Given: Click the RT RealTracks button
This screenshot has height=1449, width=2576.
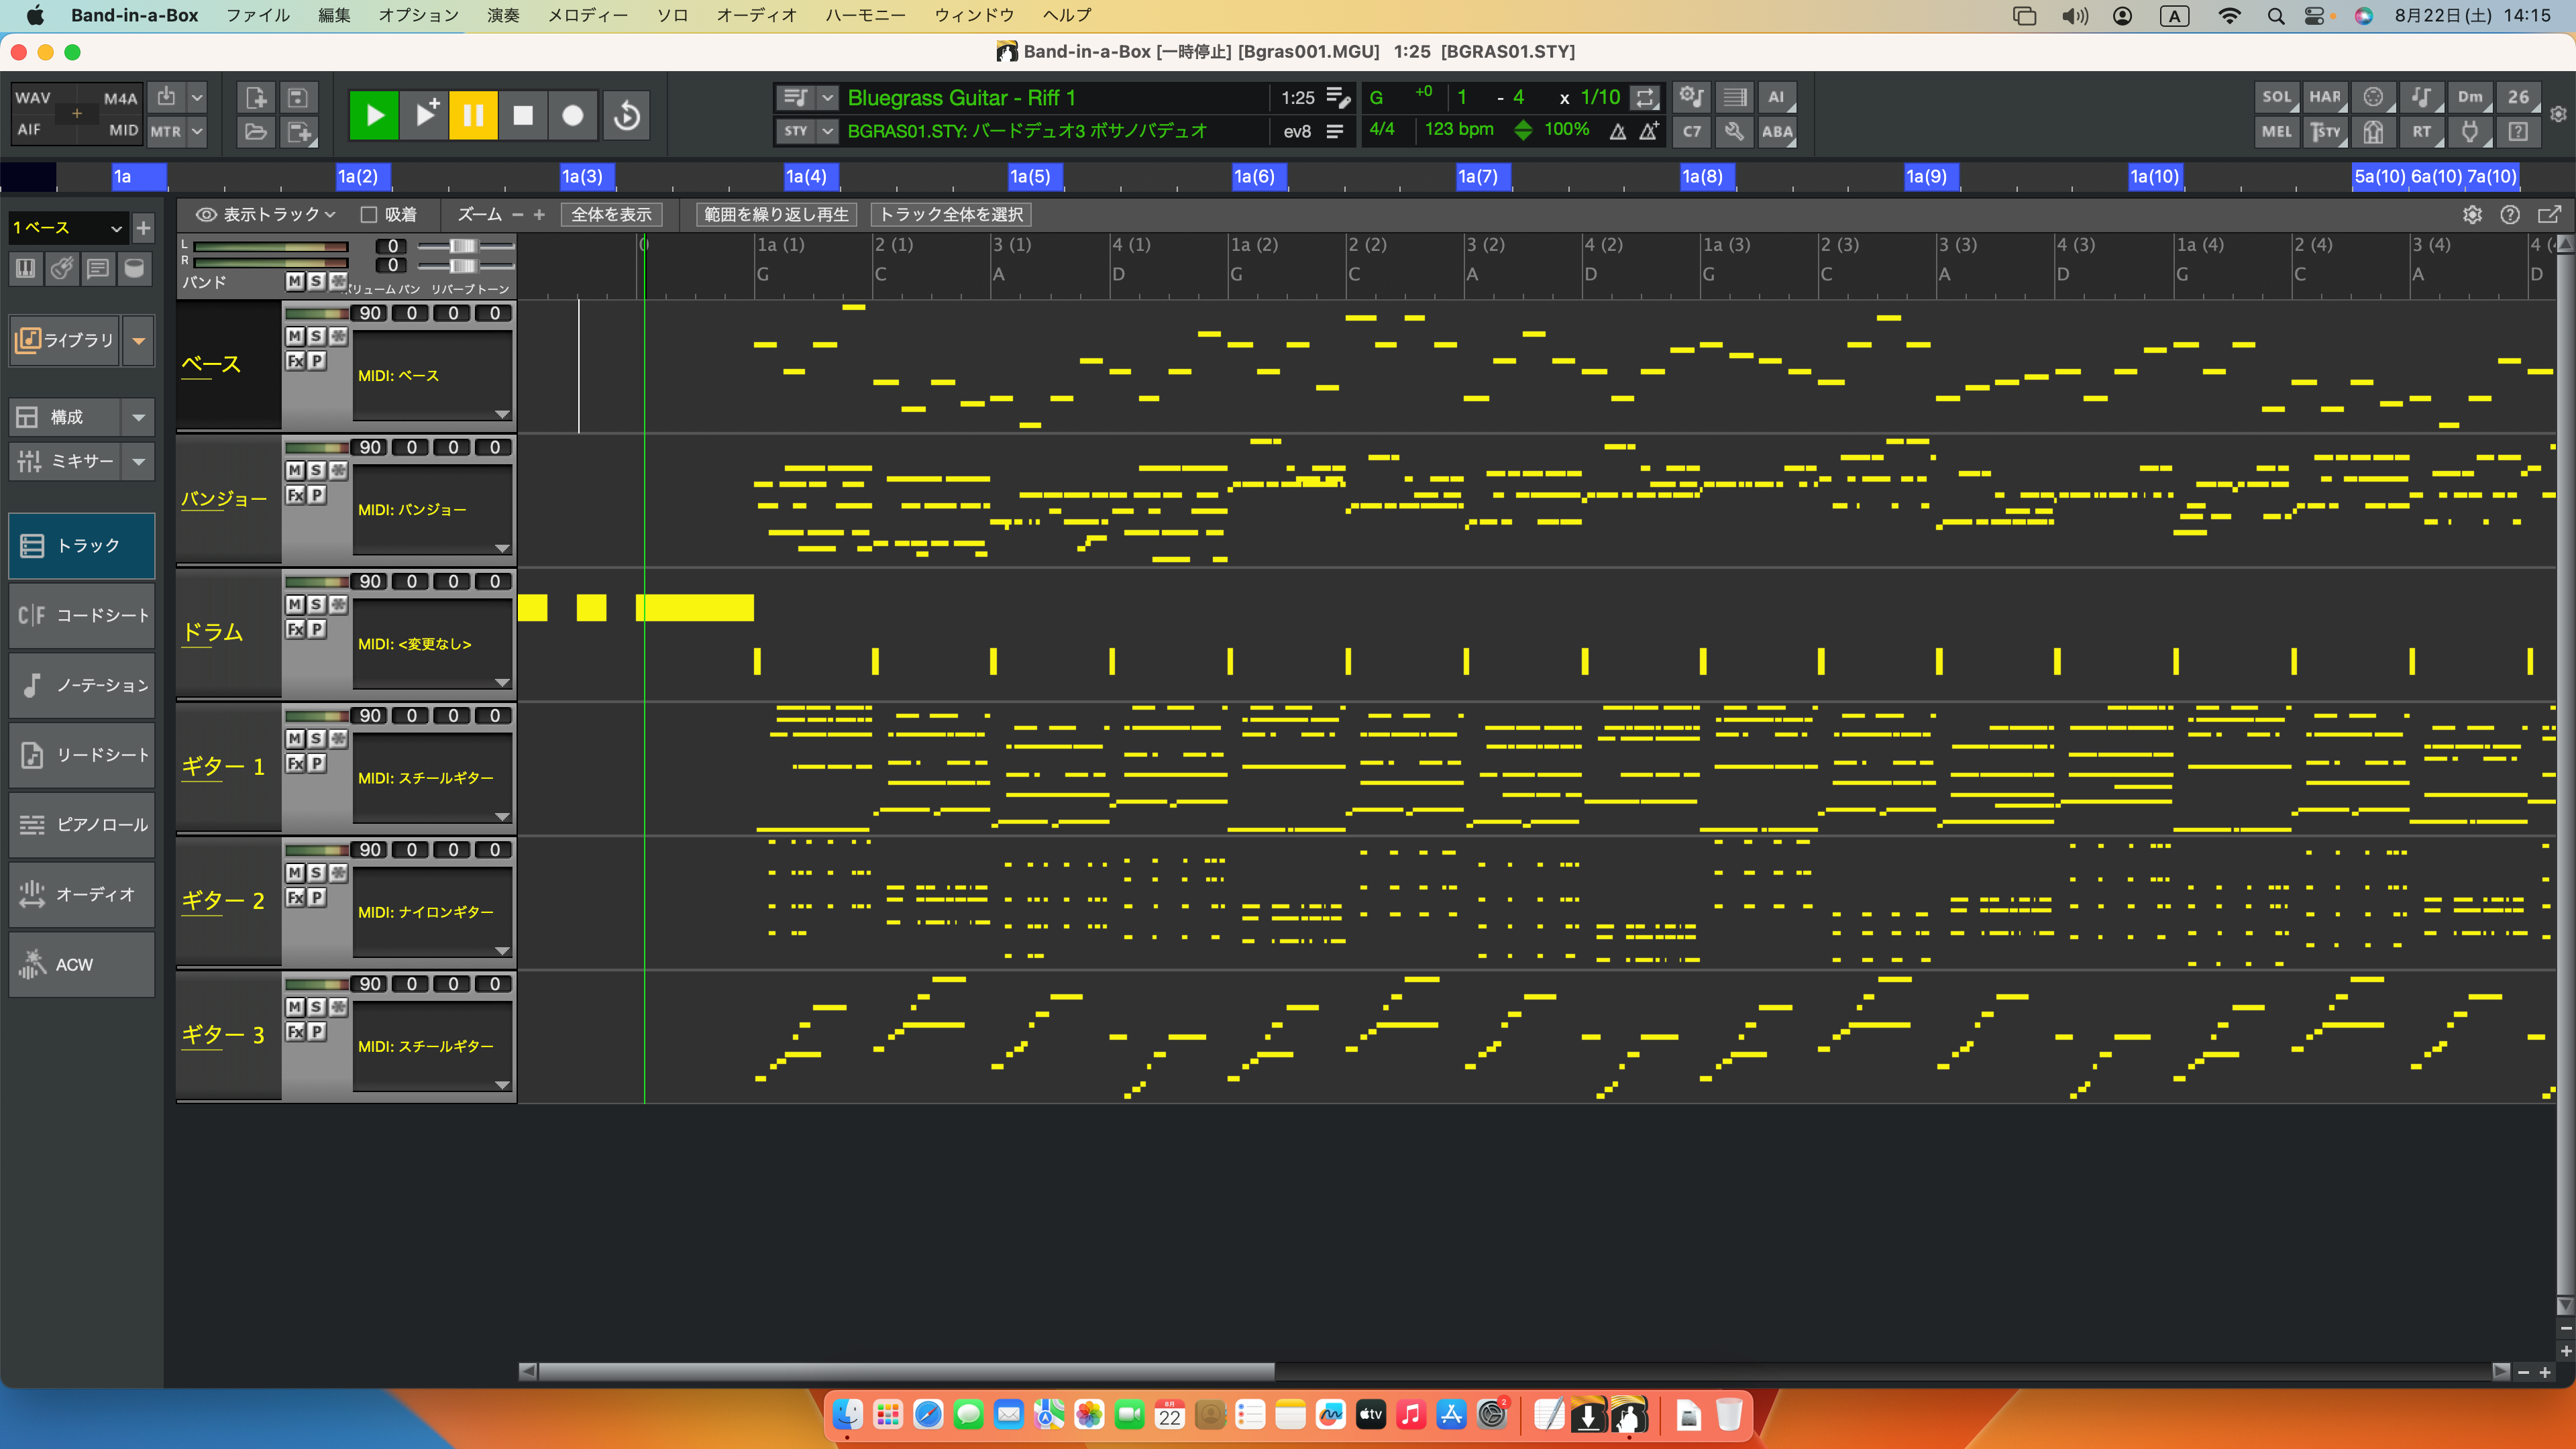Looking at the screenshot, I should (2421, 131).
